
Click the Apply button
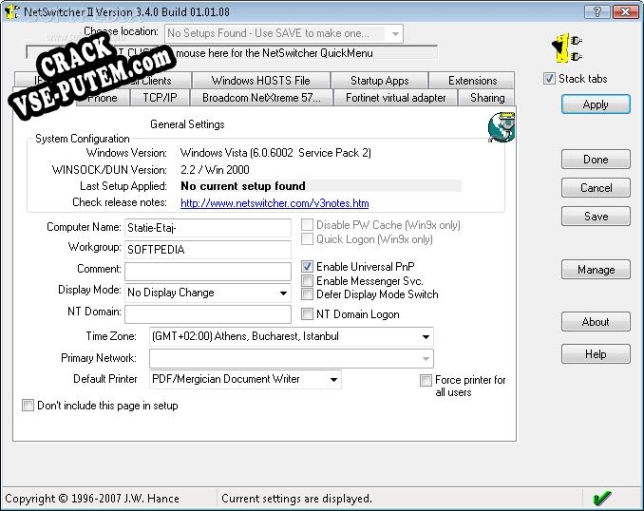click(x=596, y=104)
